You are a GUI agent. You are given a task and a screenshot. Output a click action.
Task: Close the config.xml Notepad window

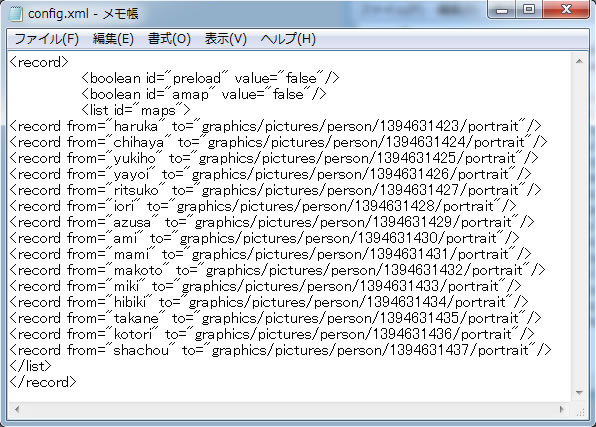point(566,10)
